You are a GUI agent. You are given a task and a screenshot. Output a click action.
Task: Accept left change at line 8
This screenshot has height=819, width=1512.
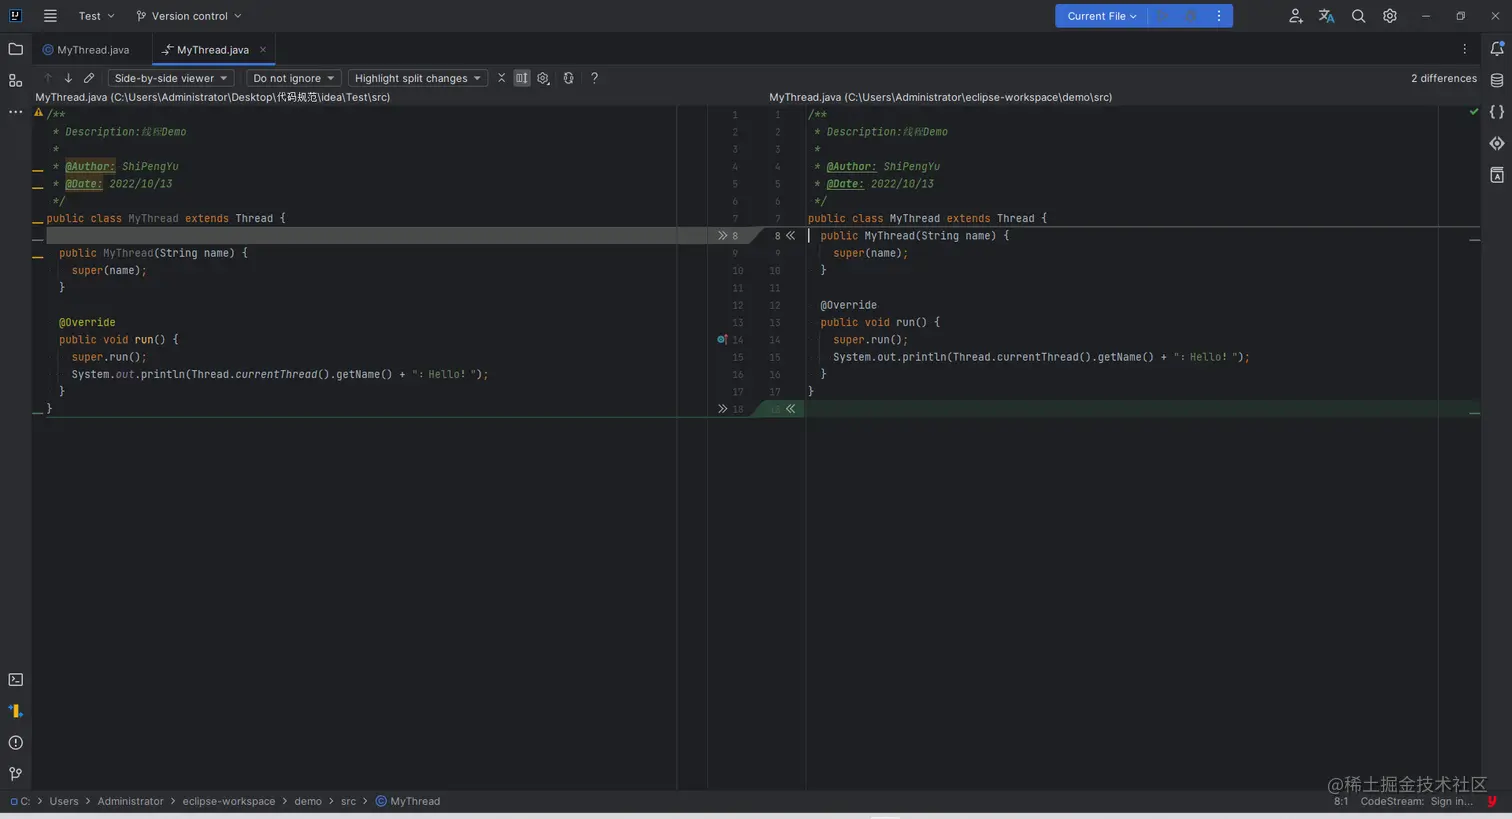point(722,236)
